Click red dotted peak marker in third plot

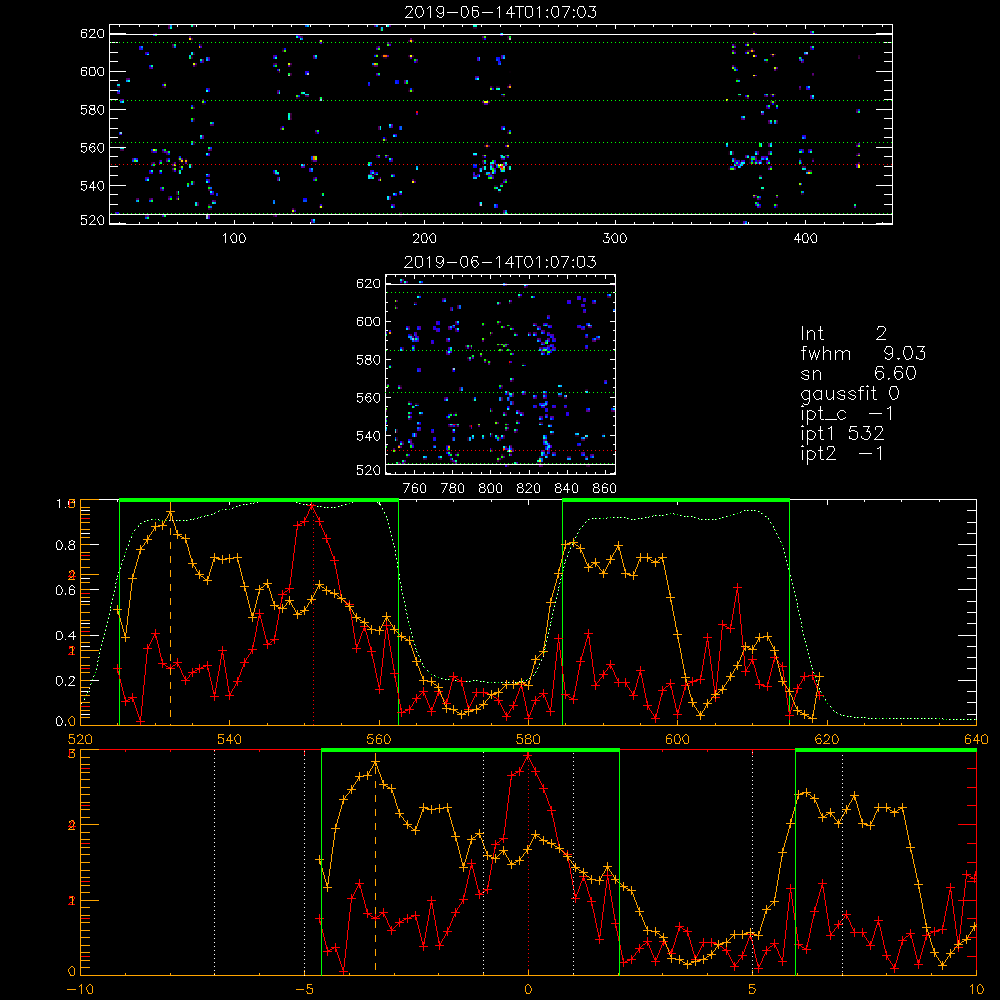(313, 615)
